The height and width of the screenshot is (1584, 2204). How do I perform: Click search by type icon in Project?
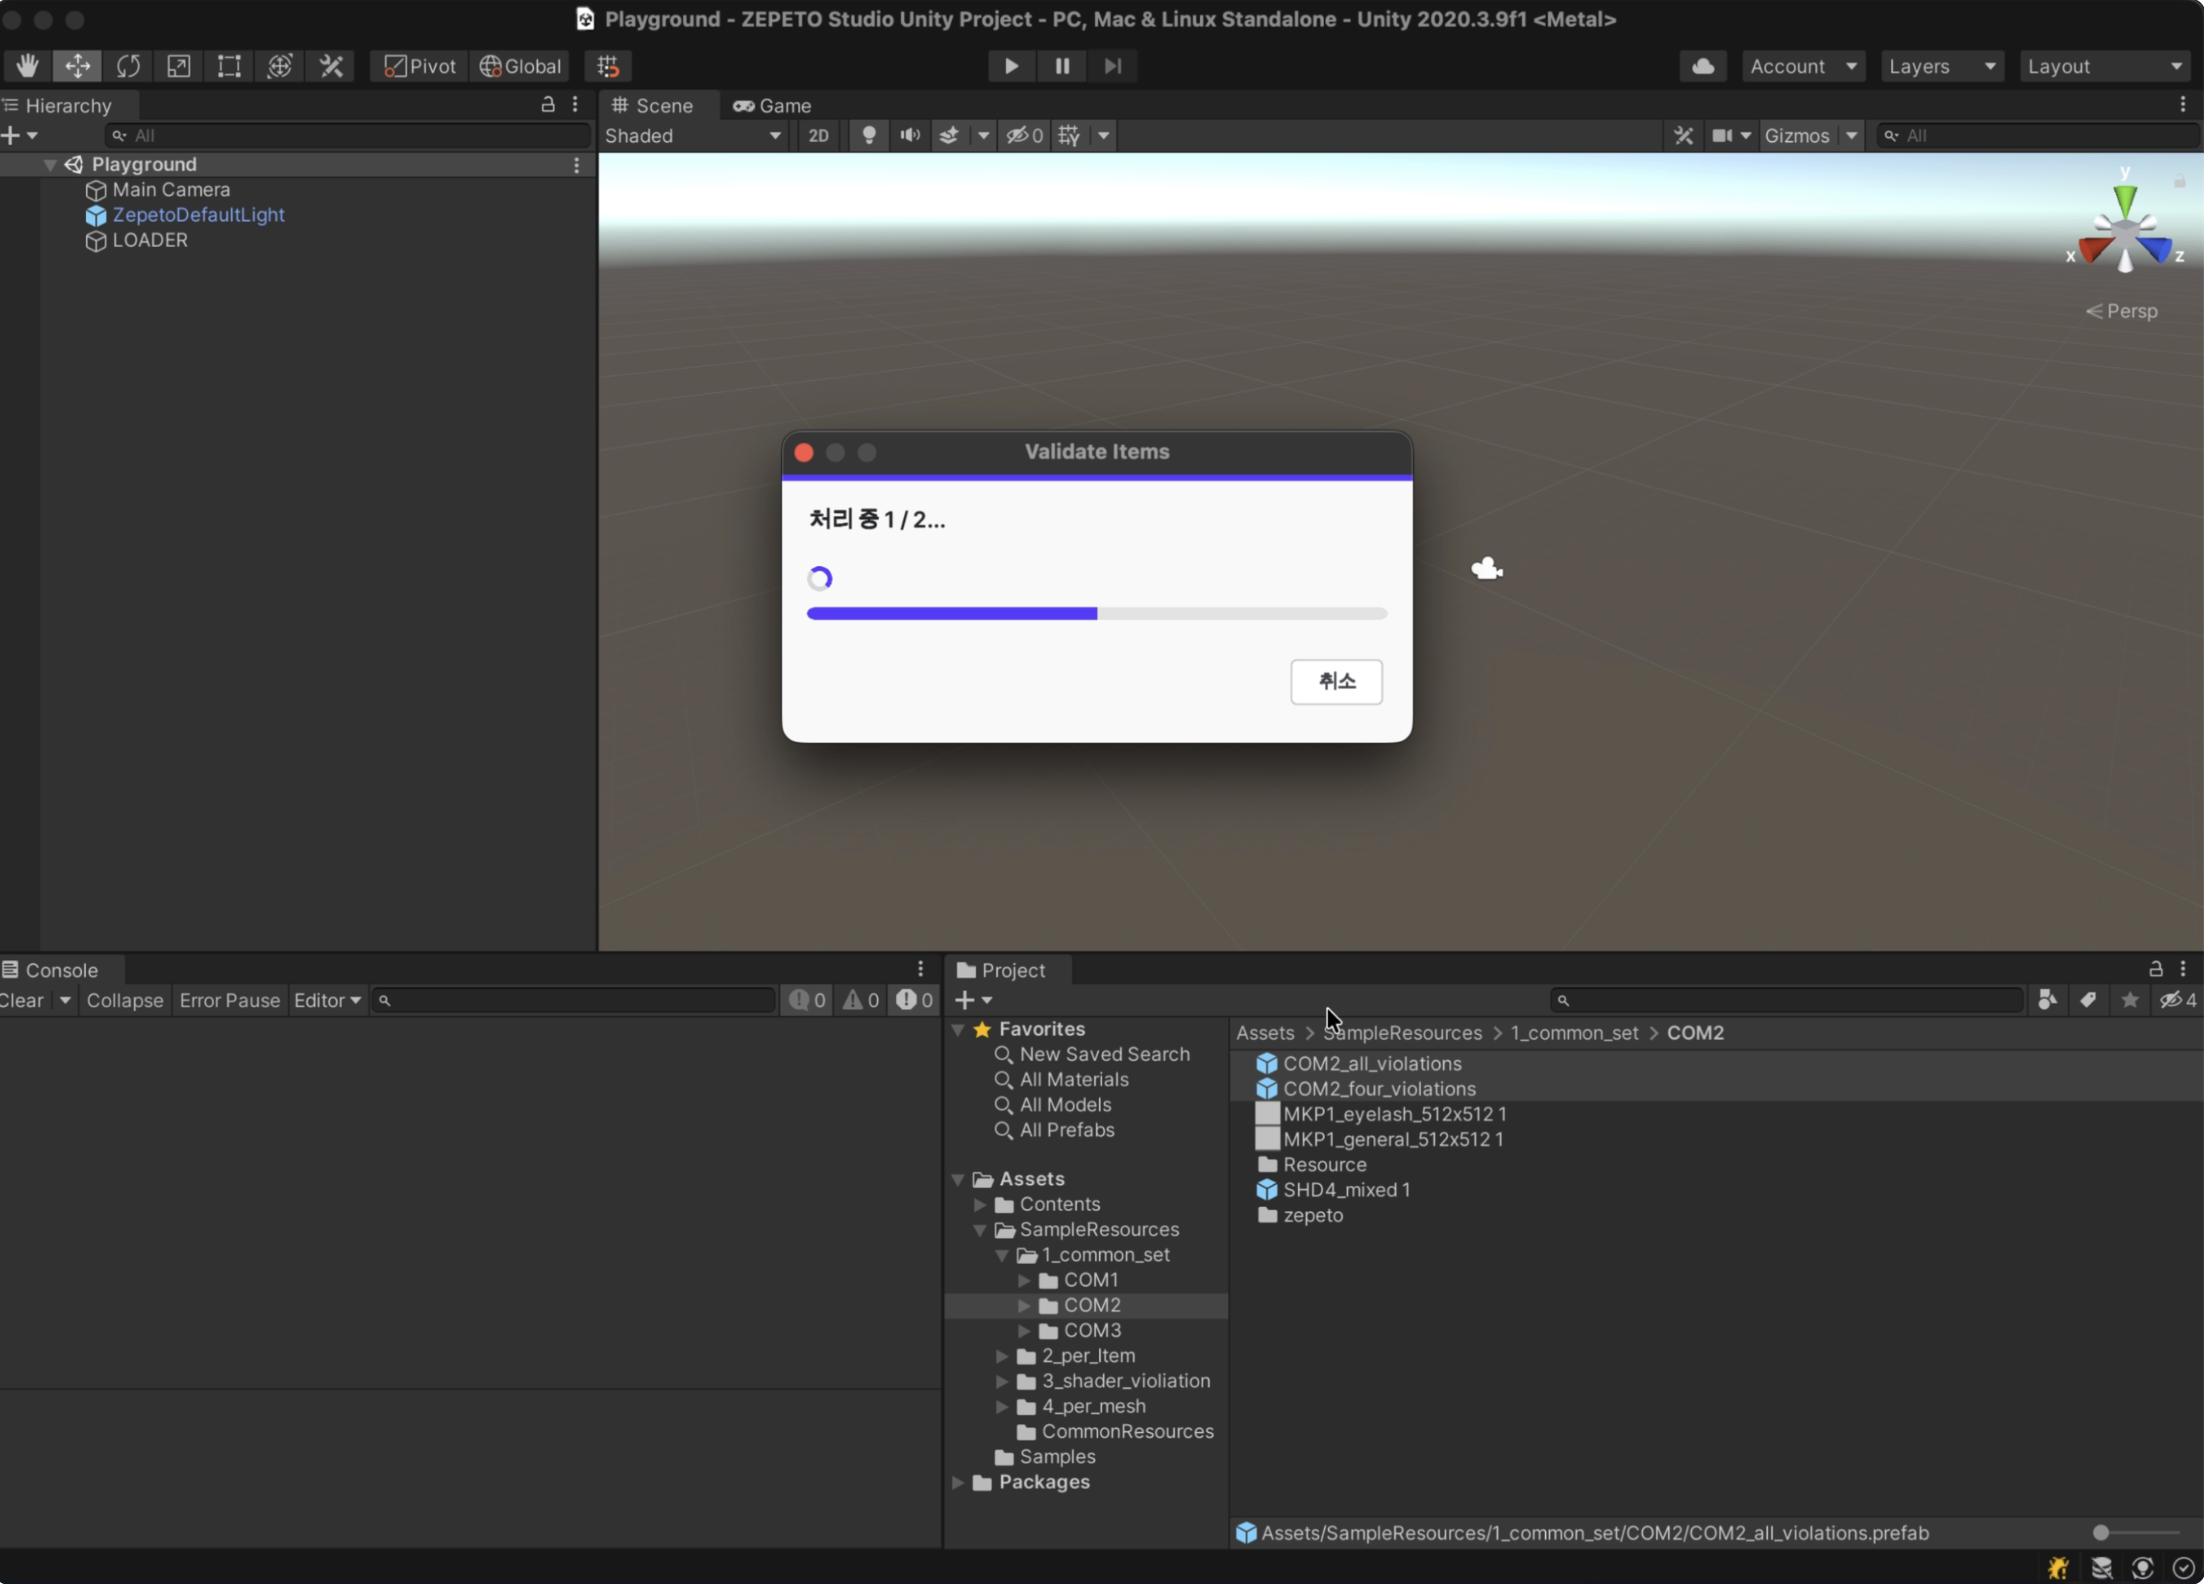(2047, 999)
